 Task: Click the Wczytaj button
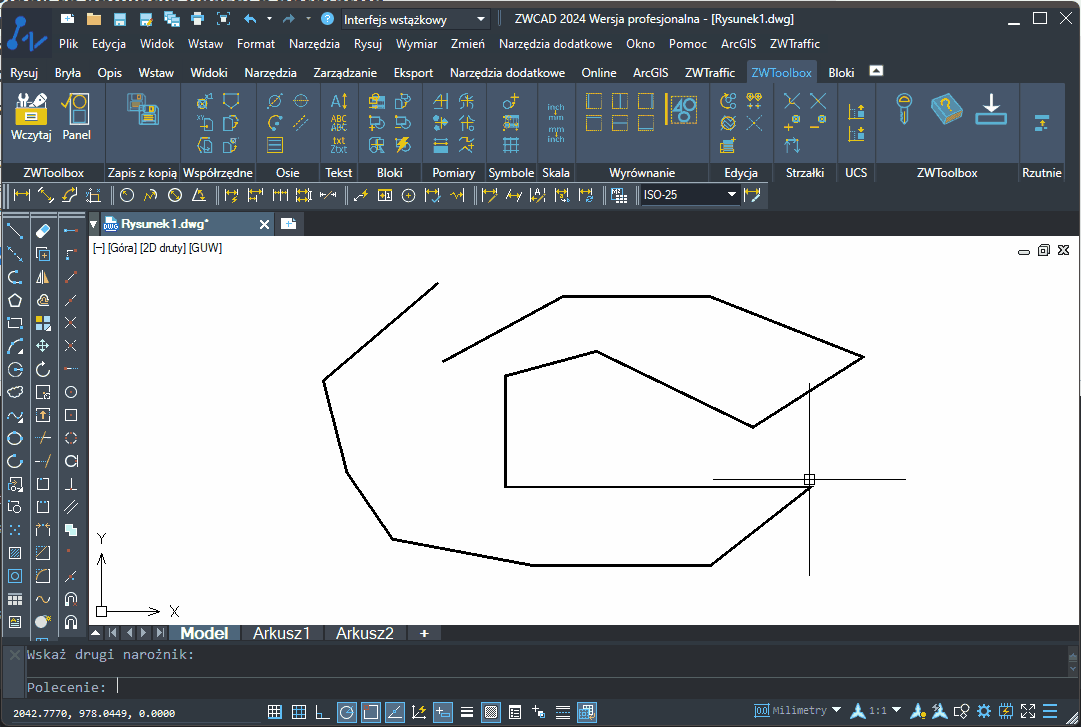[x=31, y=116]
